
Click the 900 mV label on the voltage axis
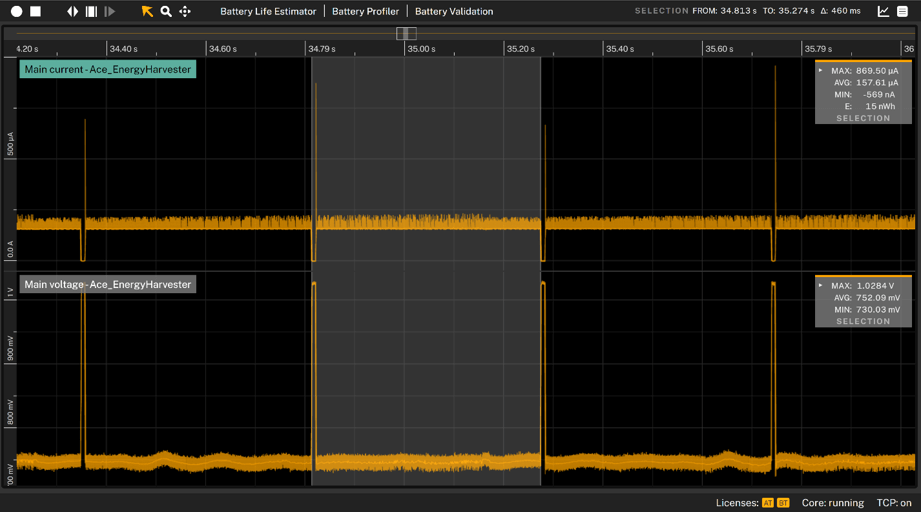[10, 349]
